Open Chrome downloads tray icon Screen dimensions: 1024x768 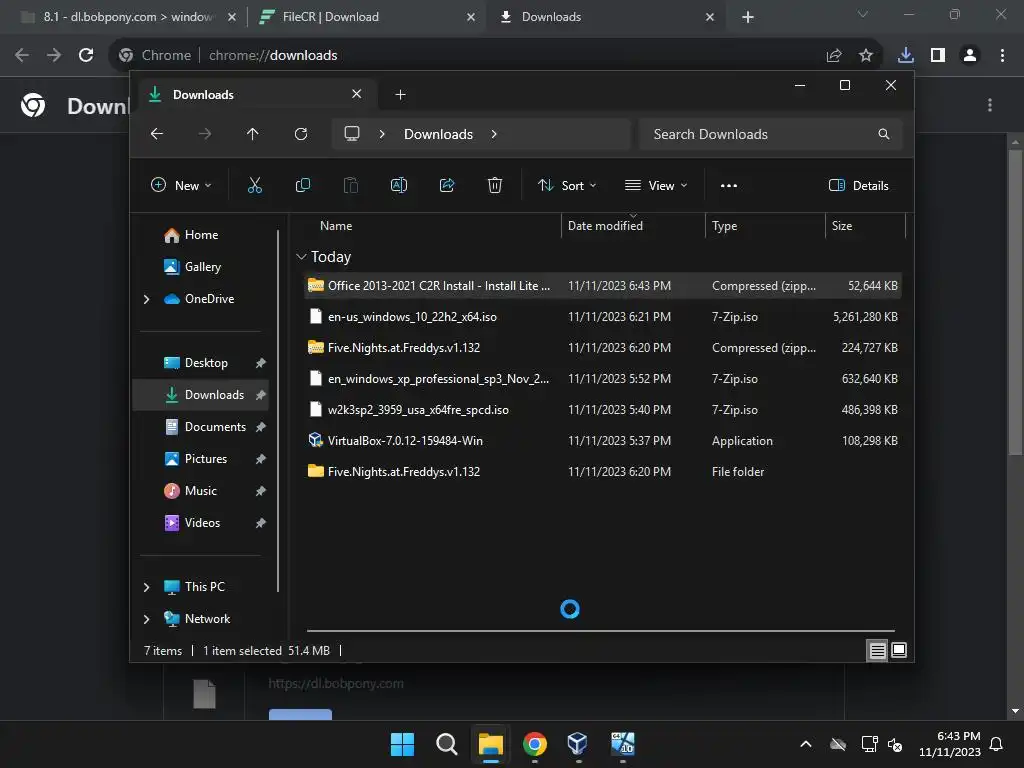[x=906, y=55]
